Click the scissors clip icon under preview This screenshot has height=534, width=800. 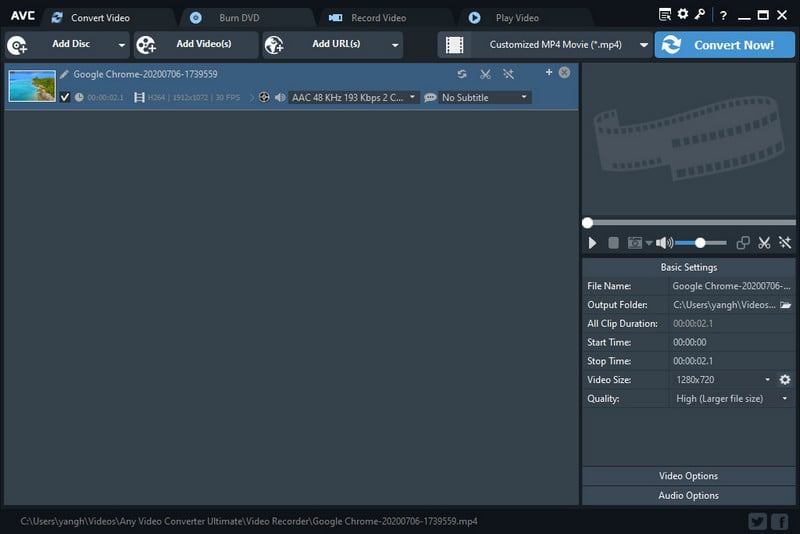pos(764,243)
